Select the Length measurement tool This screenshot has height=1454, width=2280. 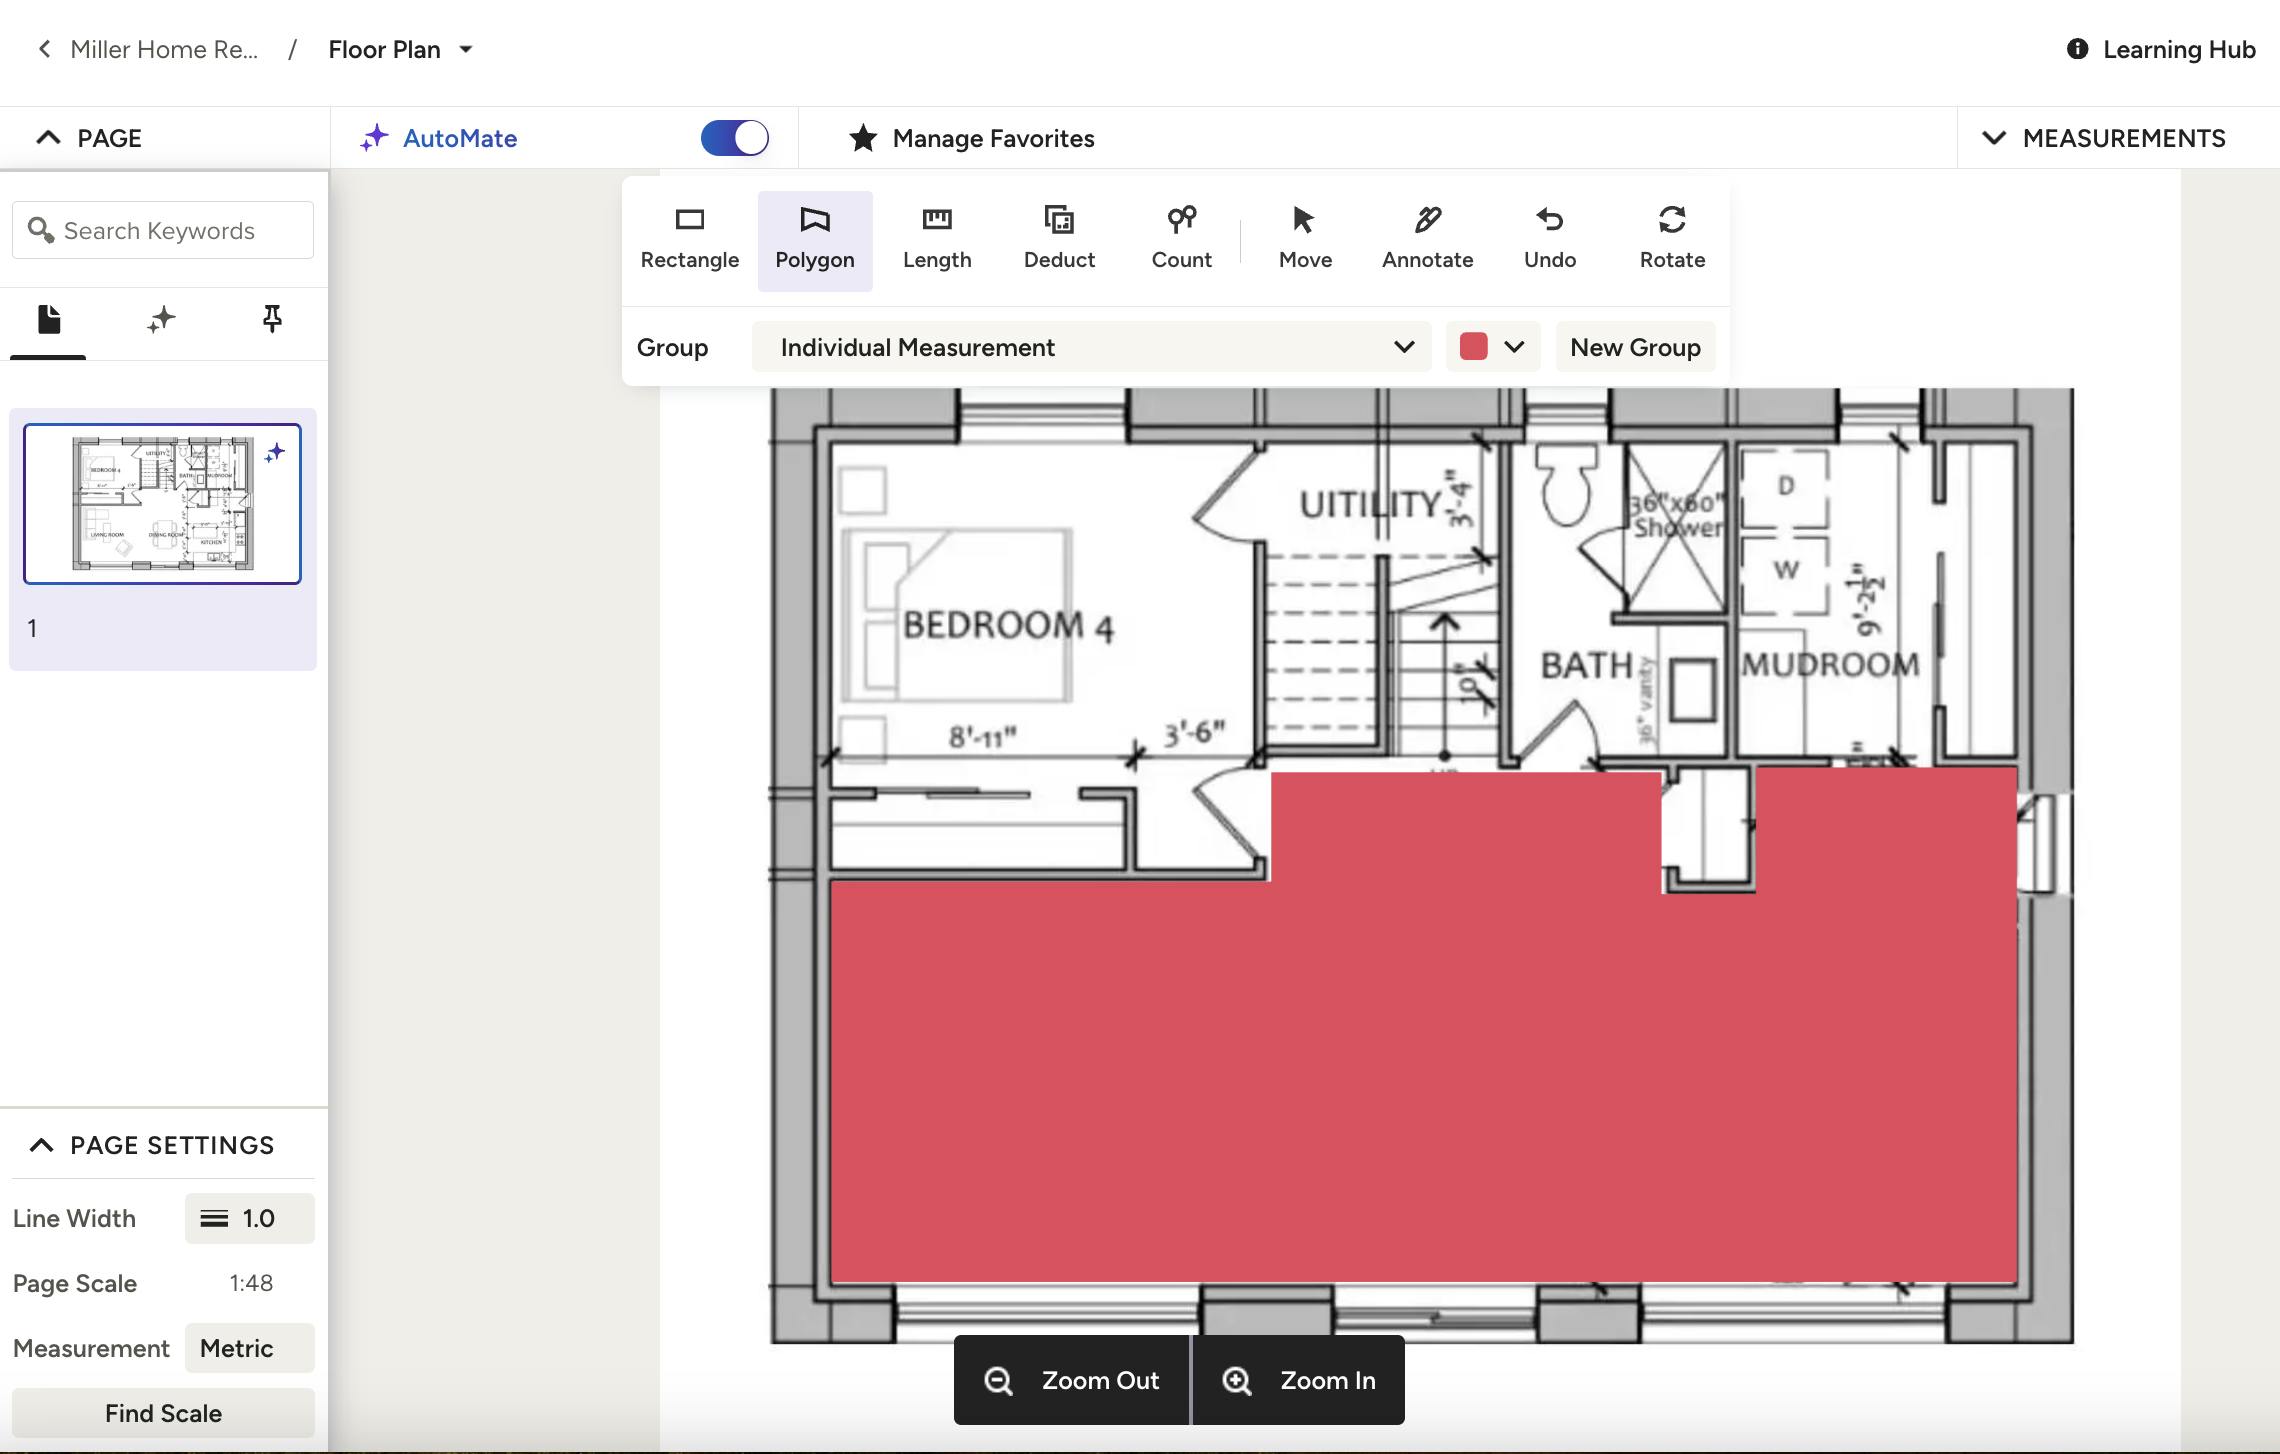(x=936, y=238)
